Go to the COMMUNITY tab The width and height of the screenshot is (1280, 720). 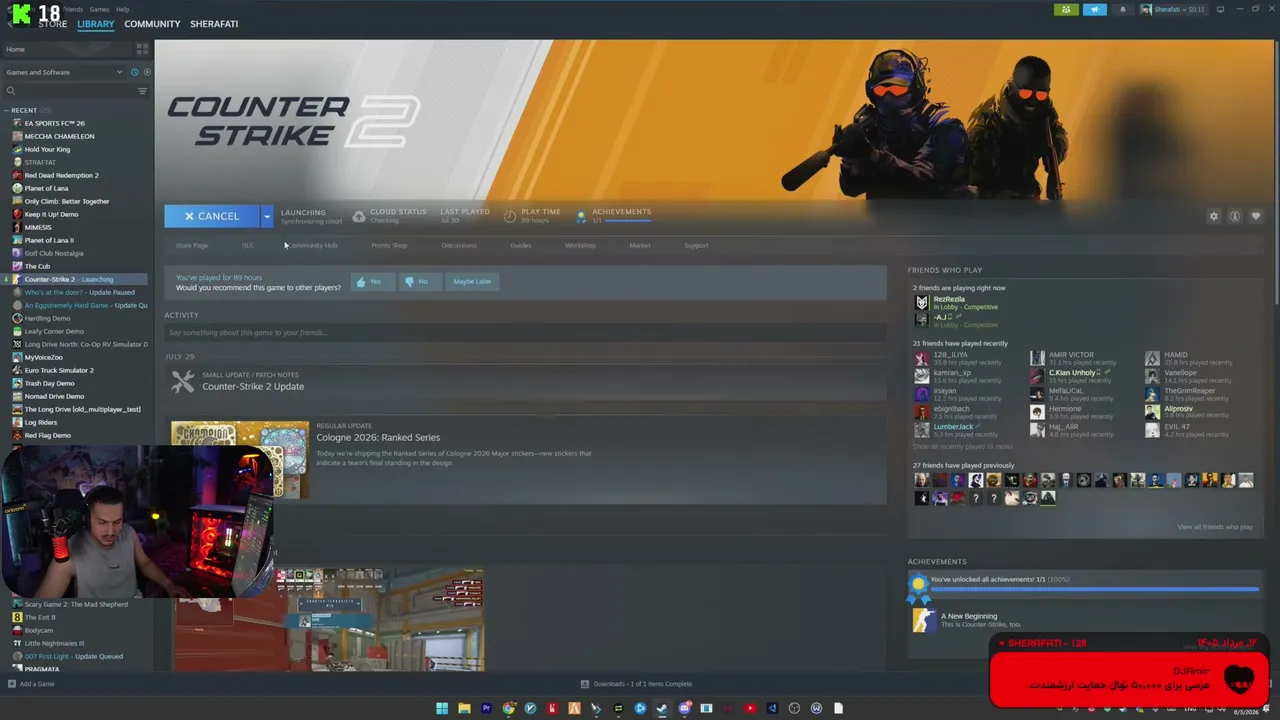click(x=152, y=24)
